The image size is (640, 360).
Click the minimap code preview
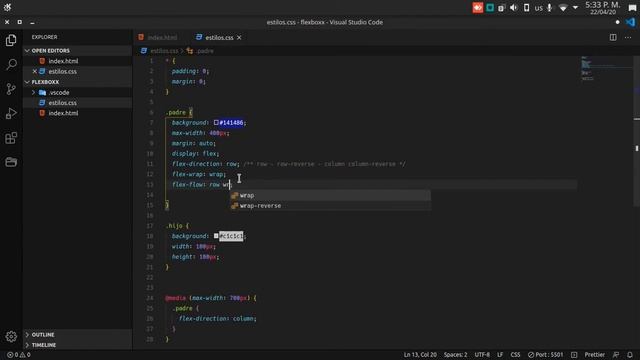pos(606,69)
